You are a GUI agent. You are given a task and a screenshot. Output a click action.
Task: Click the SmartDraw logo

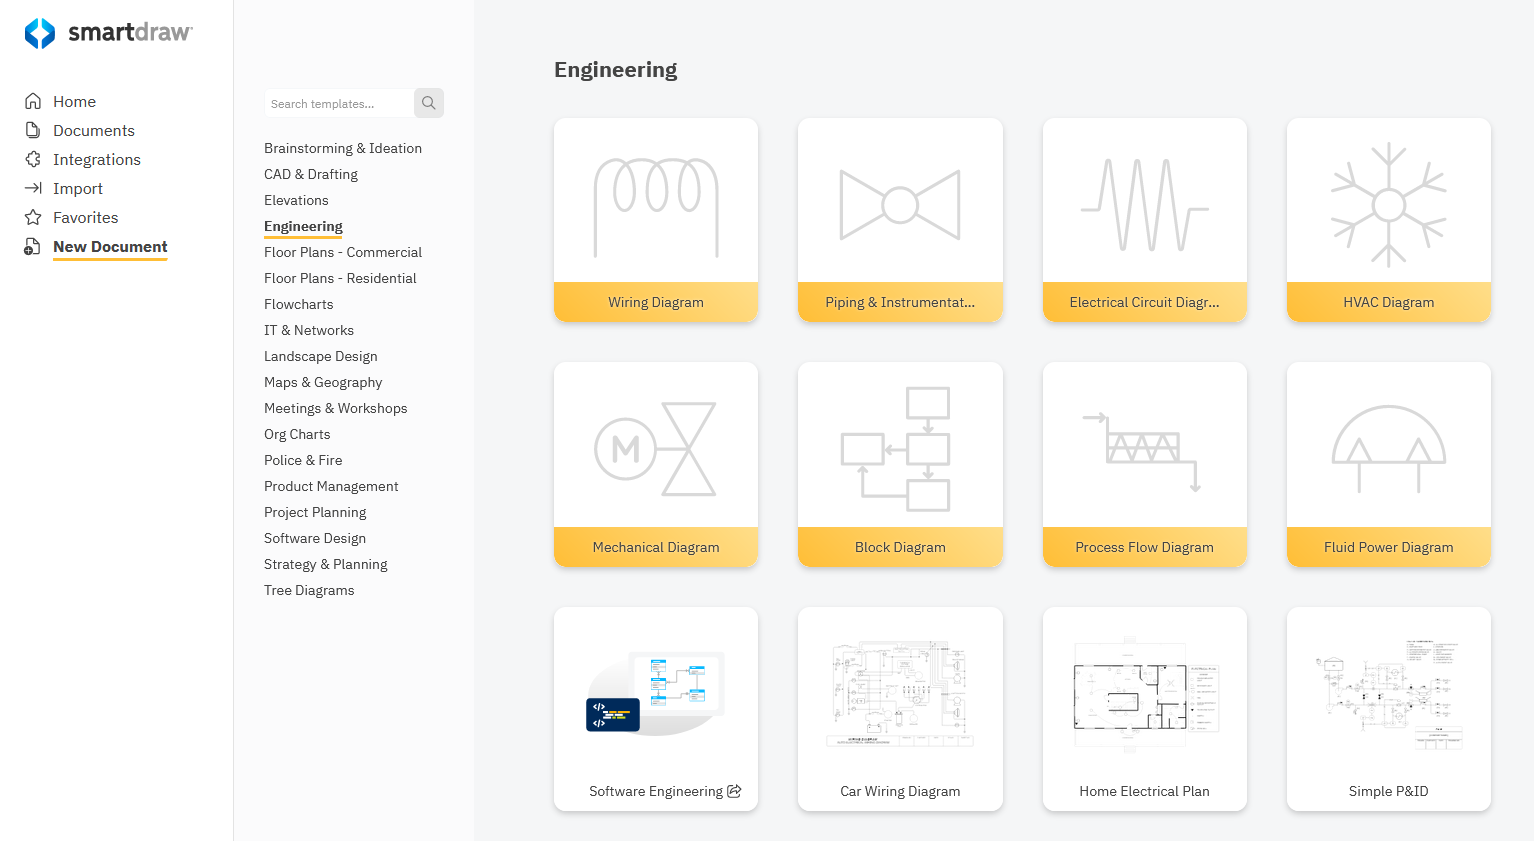[x=108, y=33]
